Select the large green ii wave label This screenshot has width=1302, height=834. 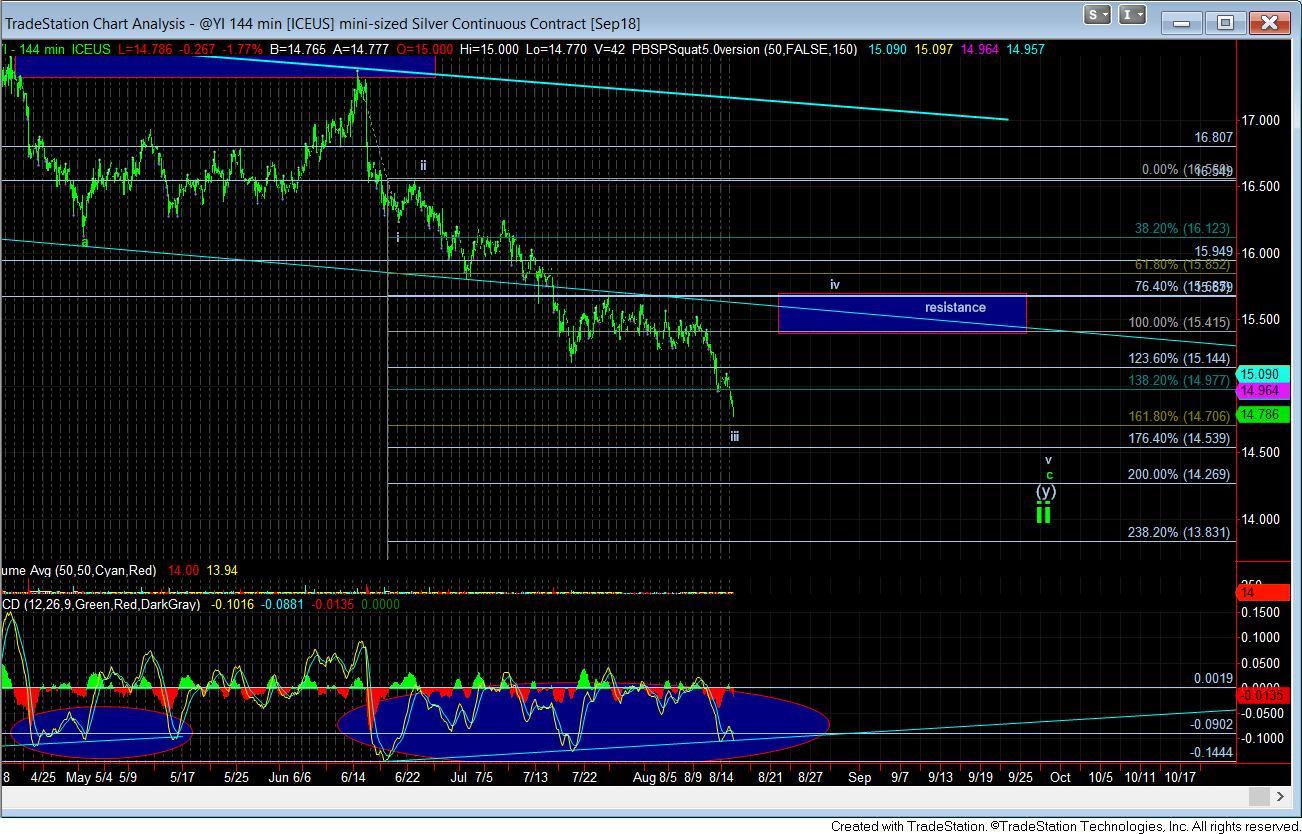coord(1043,513)
